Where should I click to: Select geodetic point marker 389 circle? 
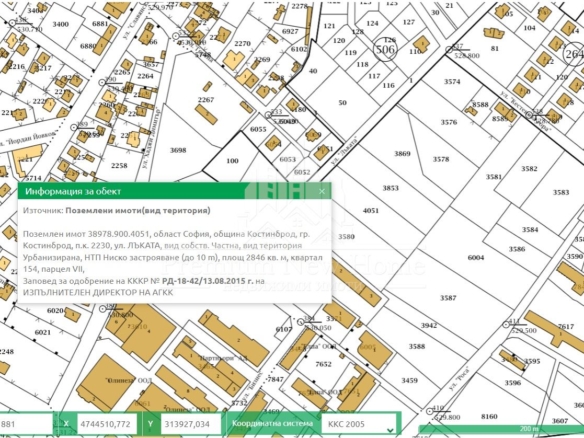click(74, 128)
